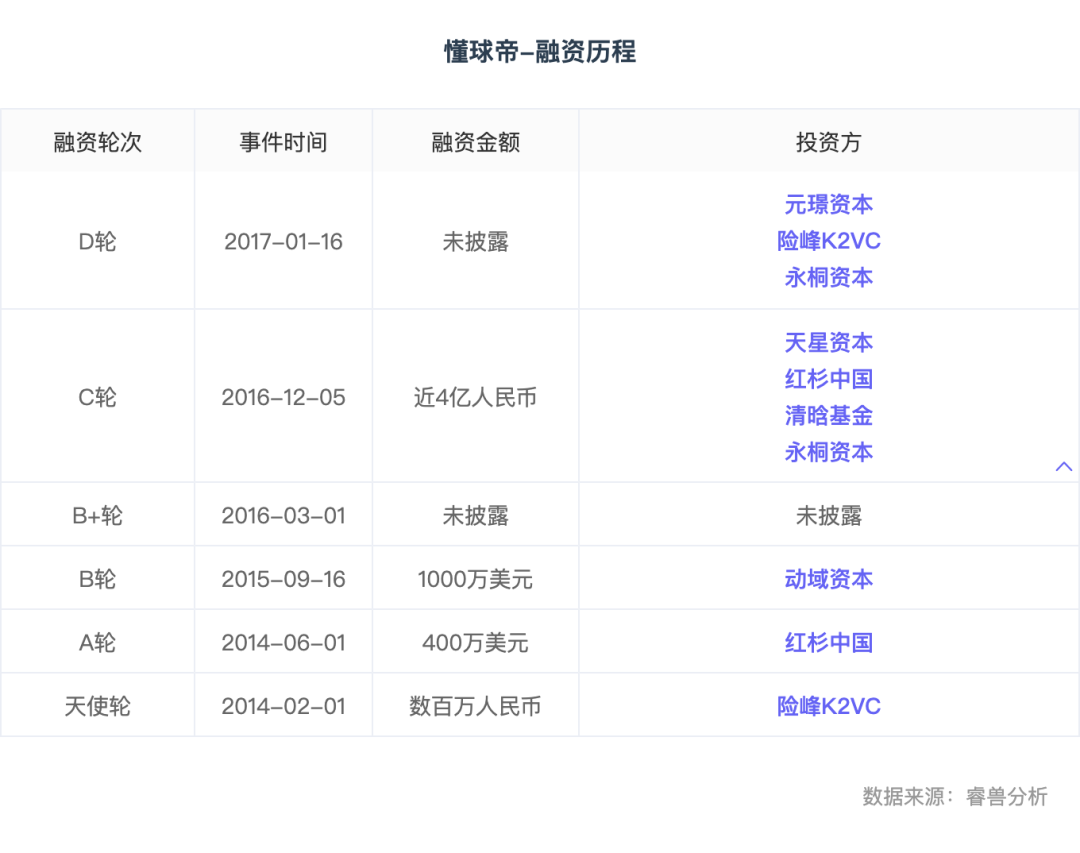
Task: Open 清晗基金 investor link
Action: pos(829,415)
